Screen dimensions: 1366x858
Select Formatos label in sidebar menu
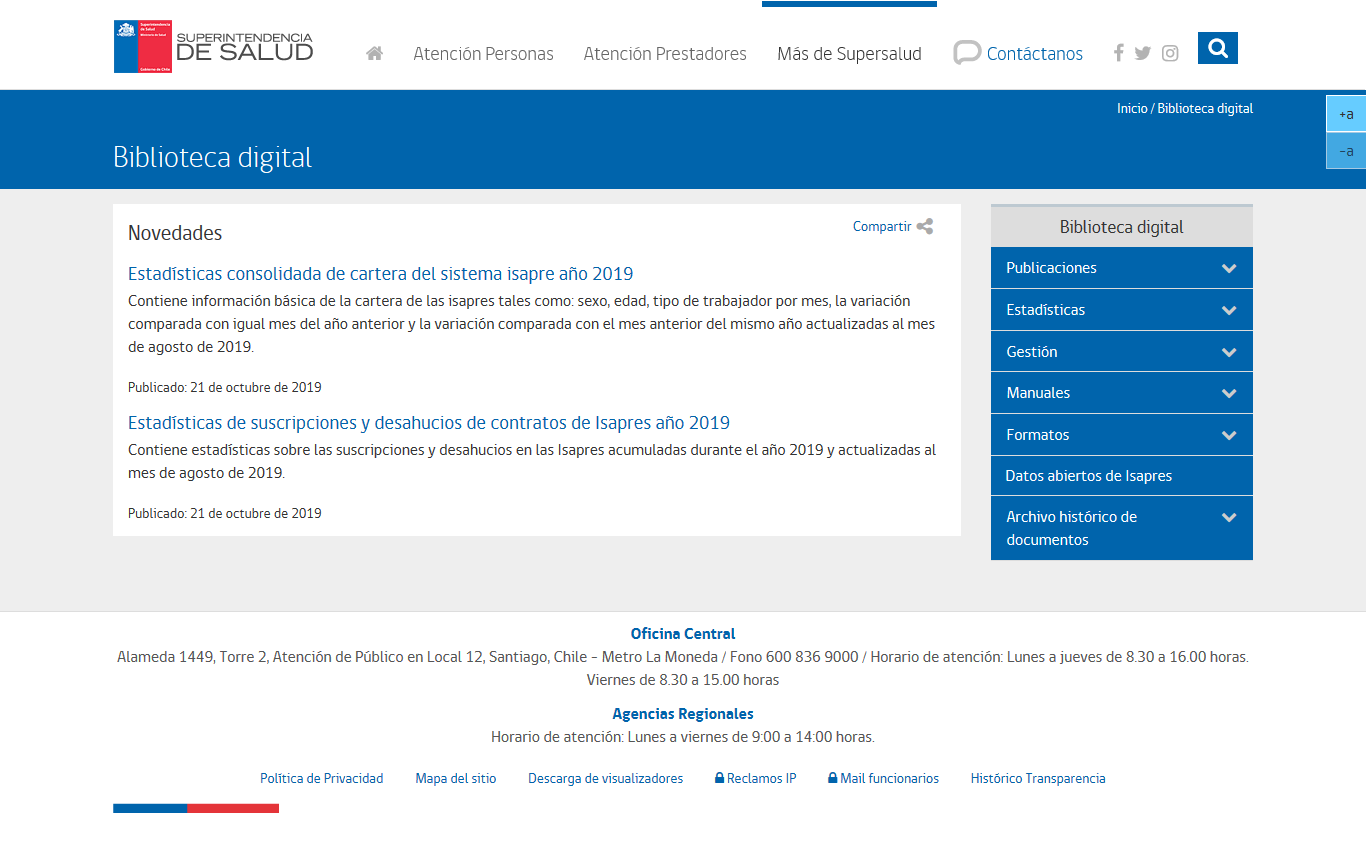(x=1037, y=435)
